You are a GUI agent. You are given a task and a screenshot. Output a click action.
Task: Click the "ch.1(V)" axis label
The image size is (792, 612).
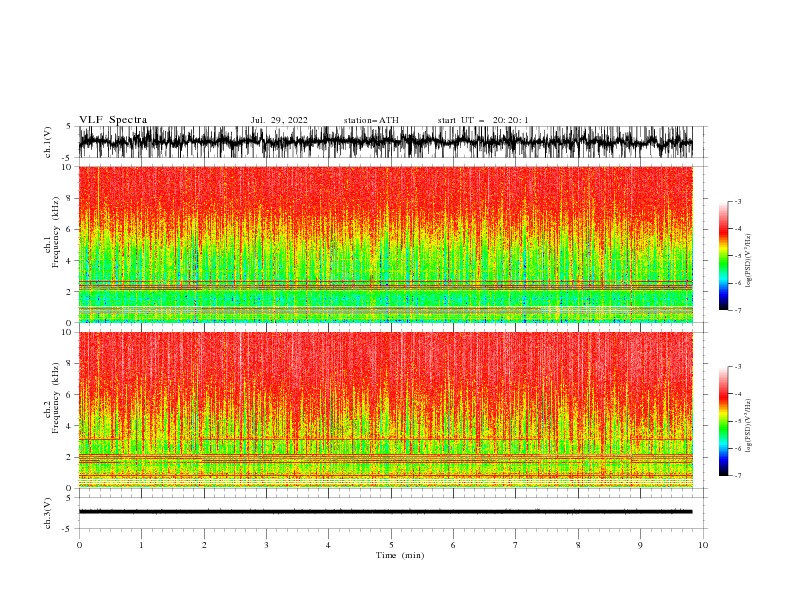click(x=48, y=142)
